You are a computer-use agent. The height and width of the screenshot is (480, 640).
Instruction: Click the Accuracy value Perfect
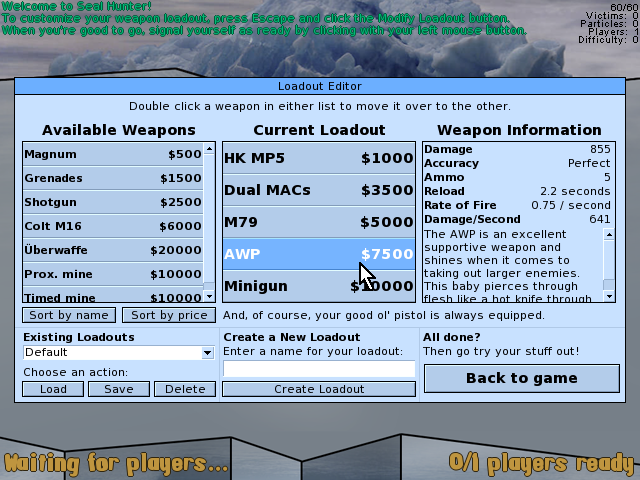[x=589, y=163]
